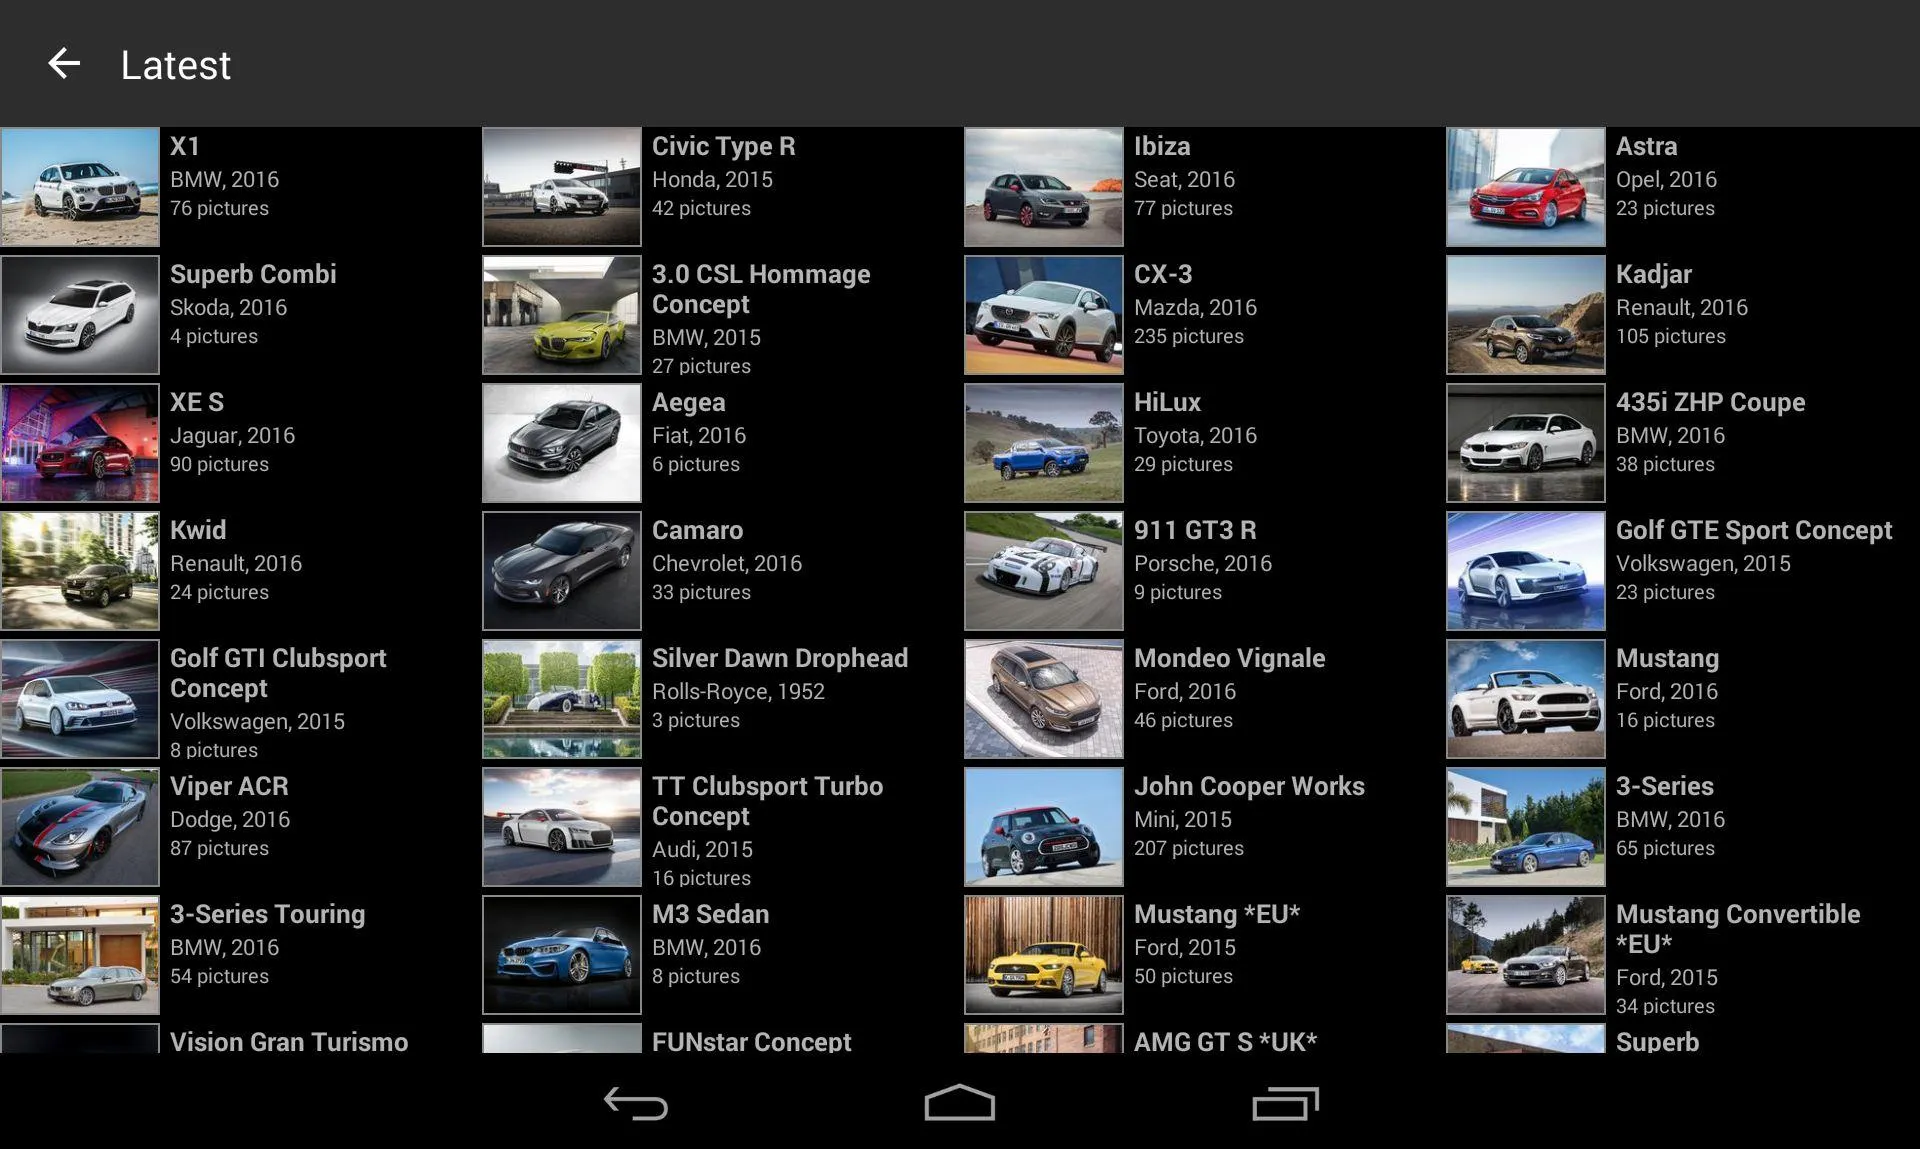Open the Renault Kwid thumbnail
Screen dimensions: 1920x1149
point(80,571)
